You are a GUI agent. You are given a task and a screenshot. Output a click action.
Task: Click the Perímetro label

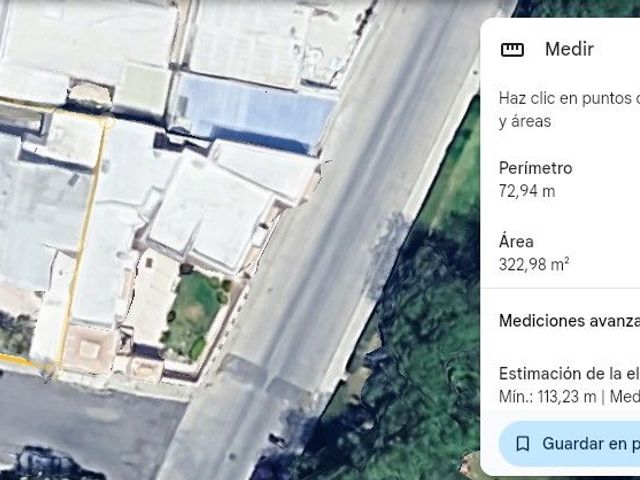536,168
